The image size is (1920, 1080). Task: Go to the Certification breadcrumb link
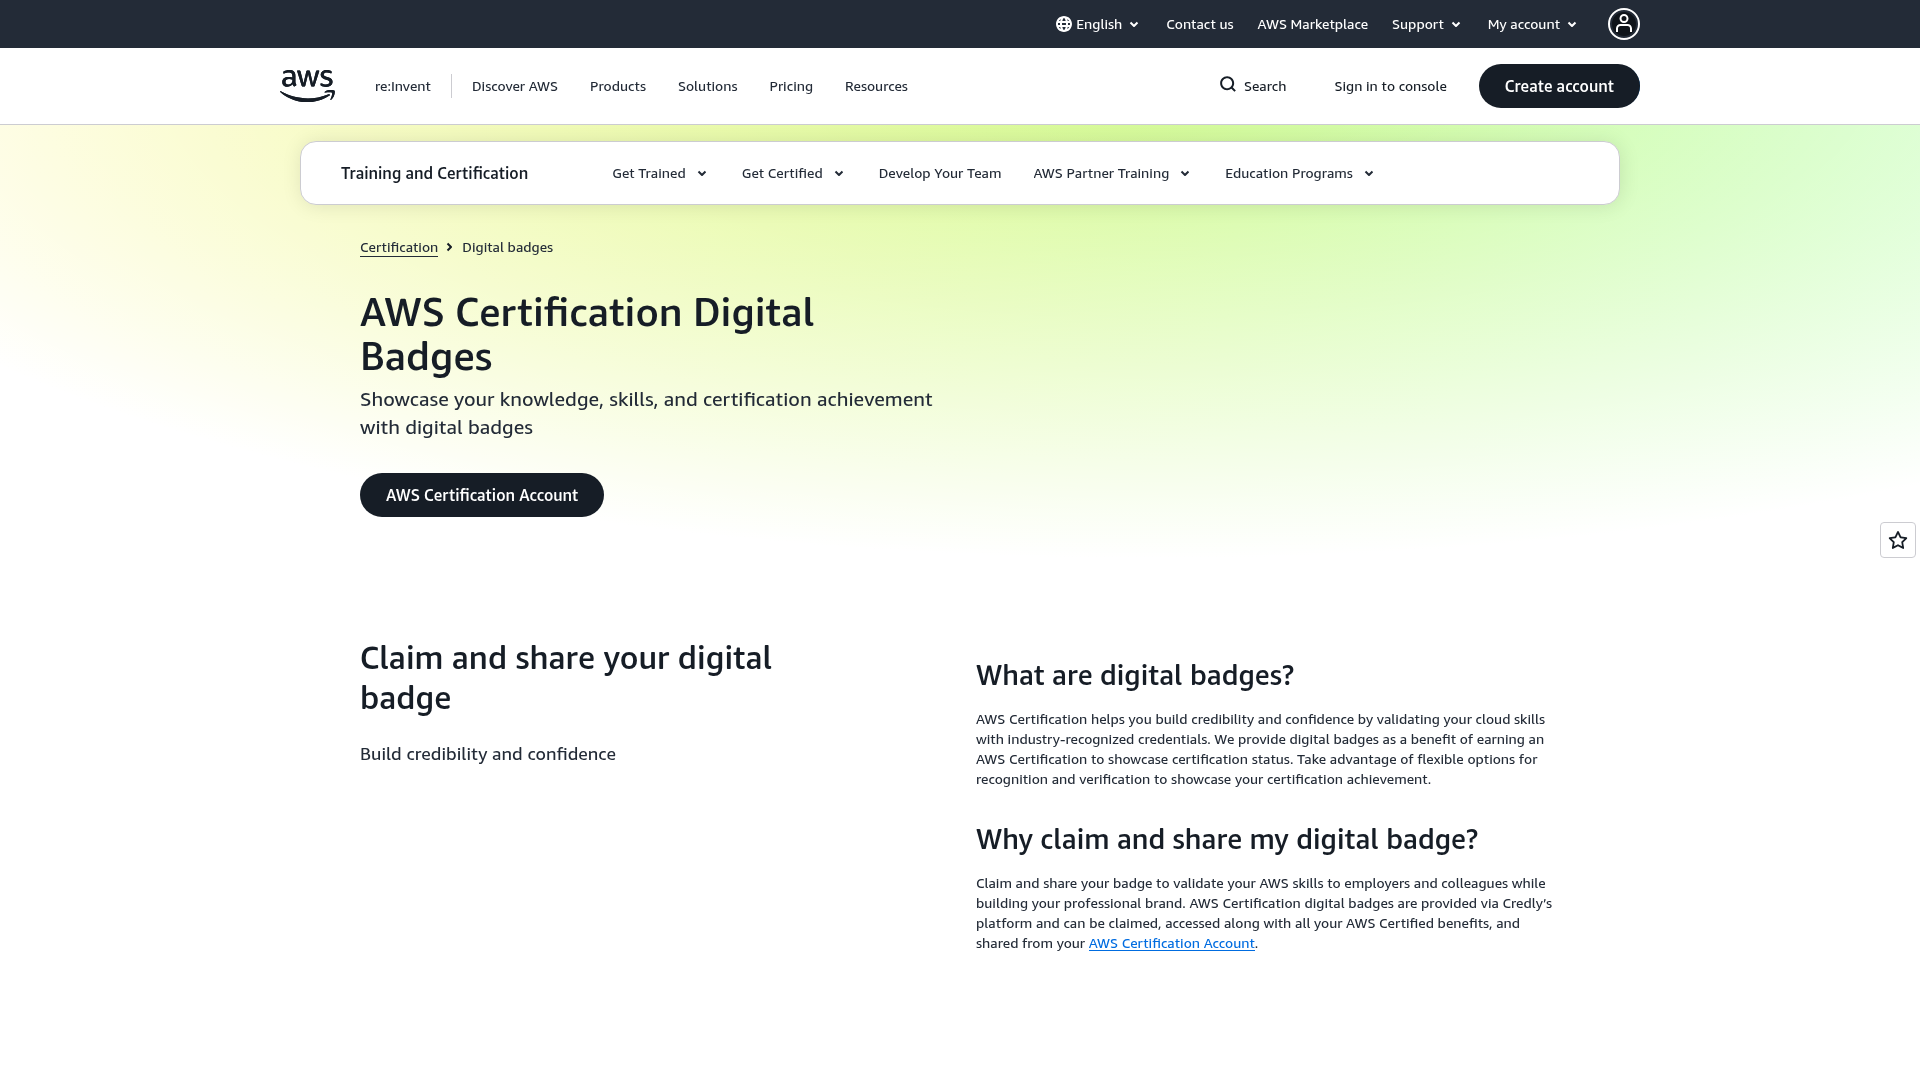tap(399, 247)
